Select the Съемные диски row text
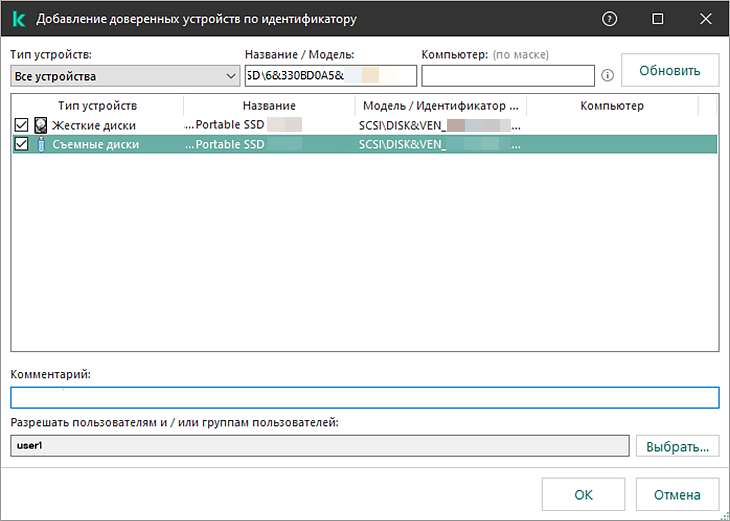730x521 pixels. coord(95,144)
